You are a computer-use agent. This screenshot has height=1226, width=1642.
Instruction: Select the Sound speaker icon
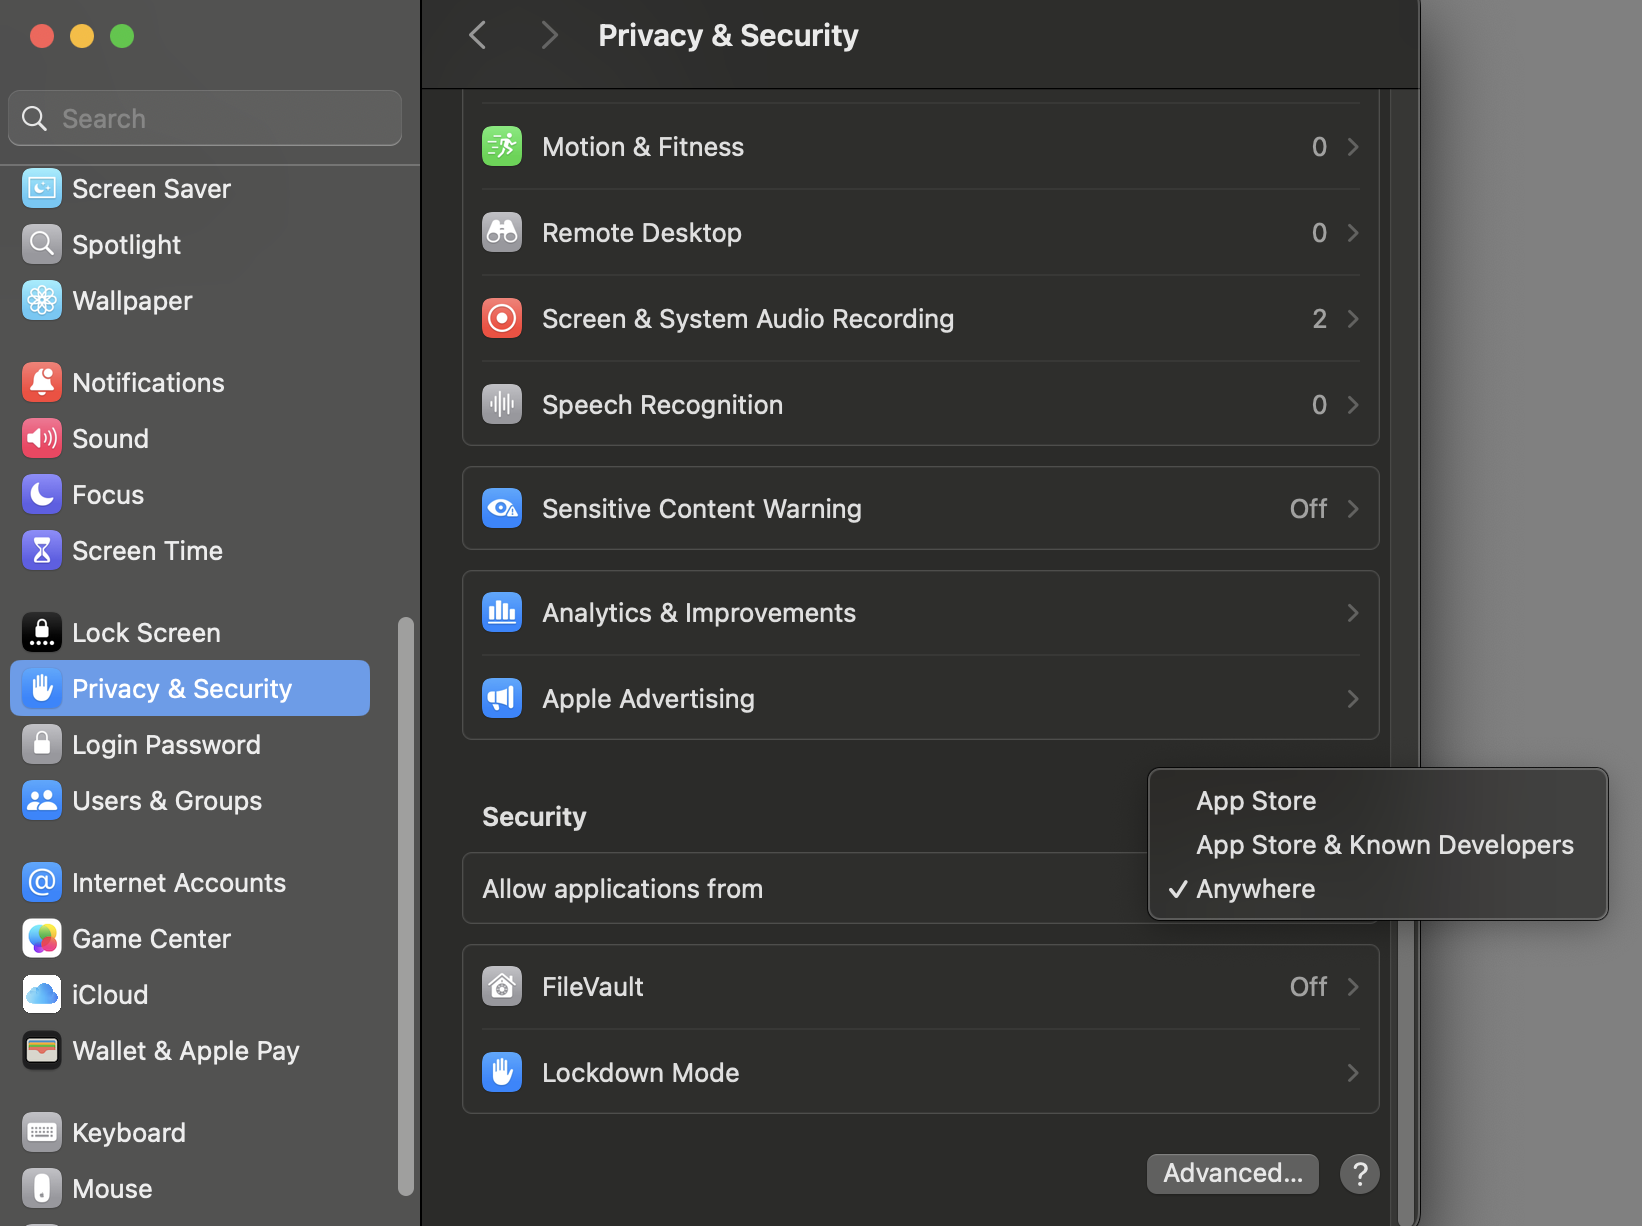click(42, 438)
